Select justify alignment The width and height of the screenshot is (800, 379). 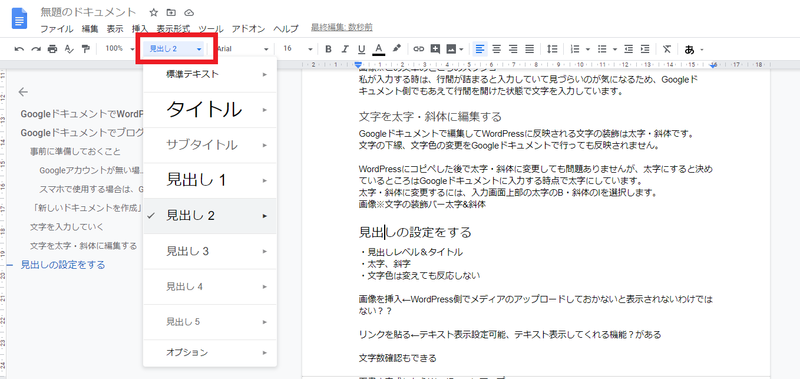[x=530, y=49]
